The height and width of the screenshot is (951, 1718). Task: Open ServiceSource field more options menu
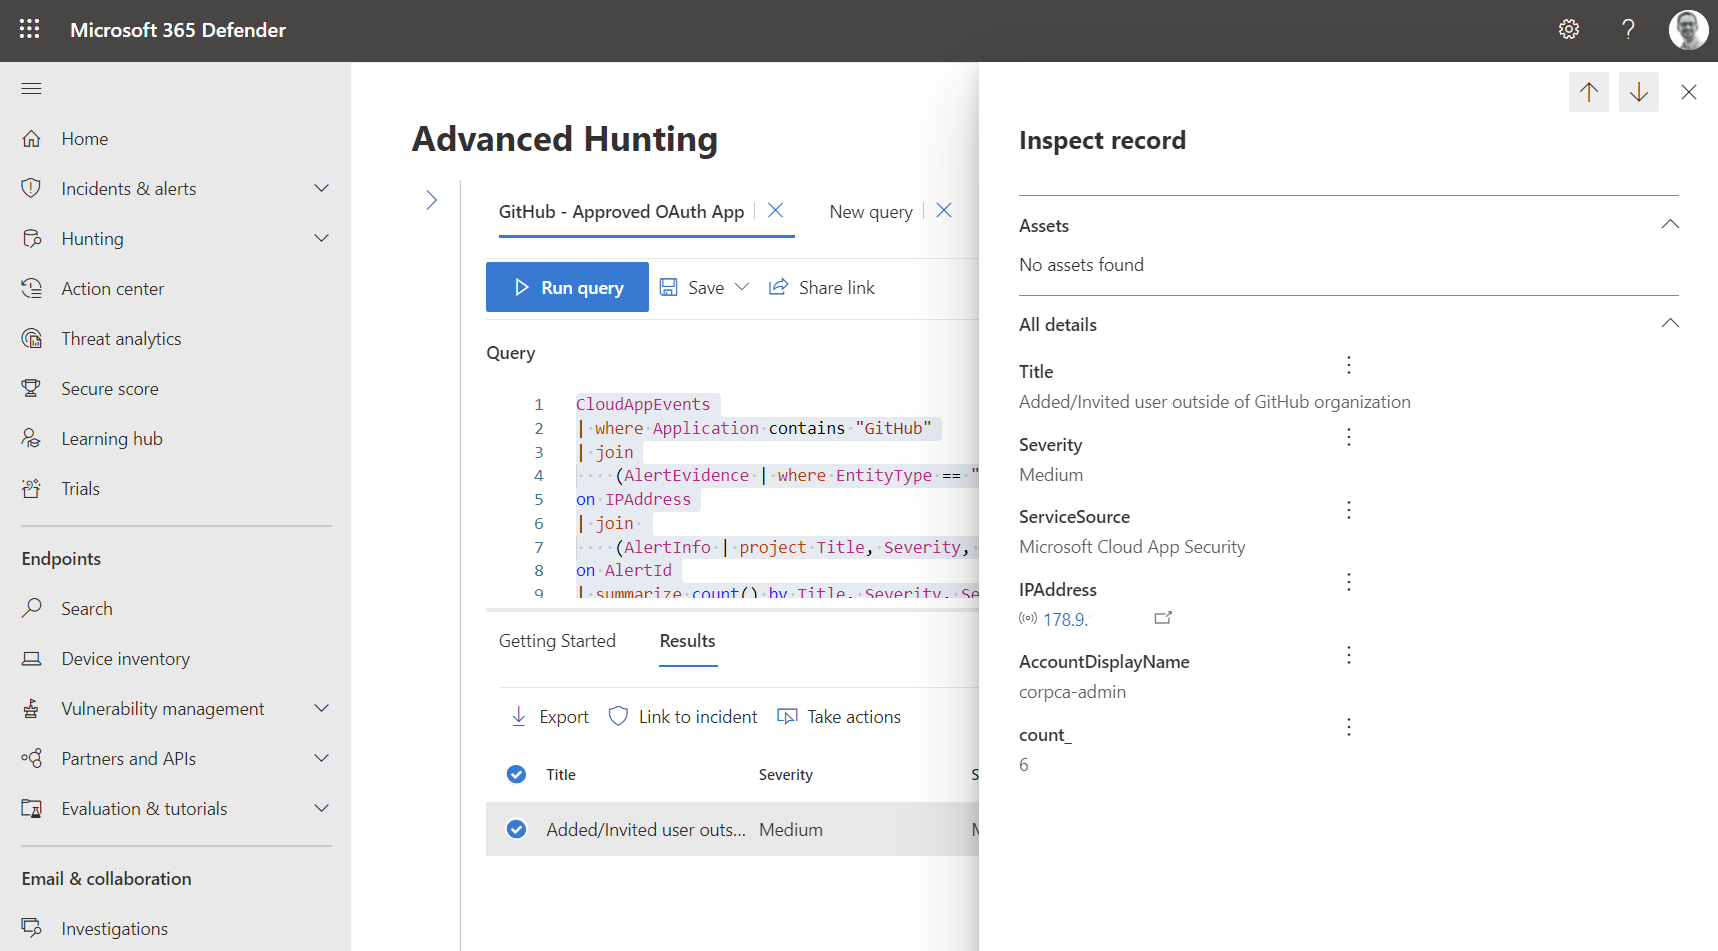[x=1349, y=510]
